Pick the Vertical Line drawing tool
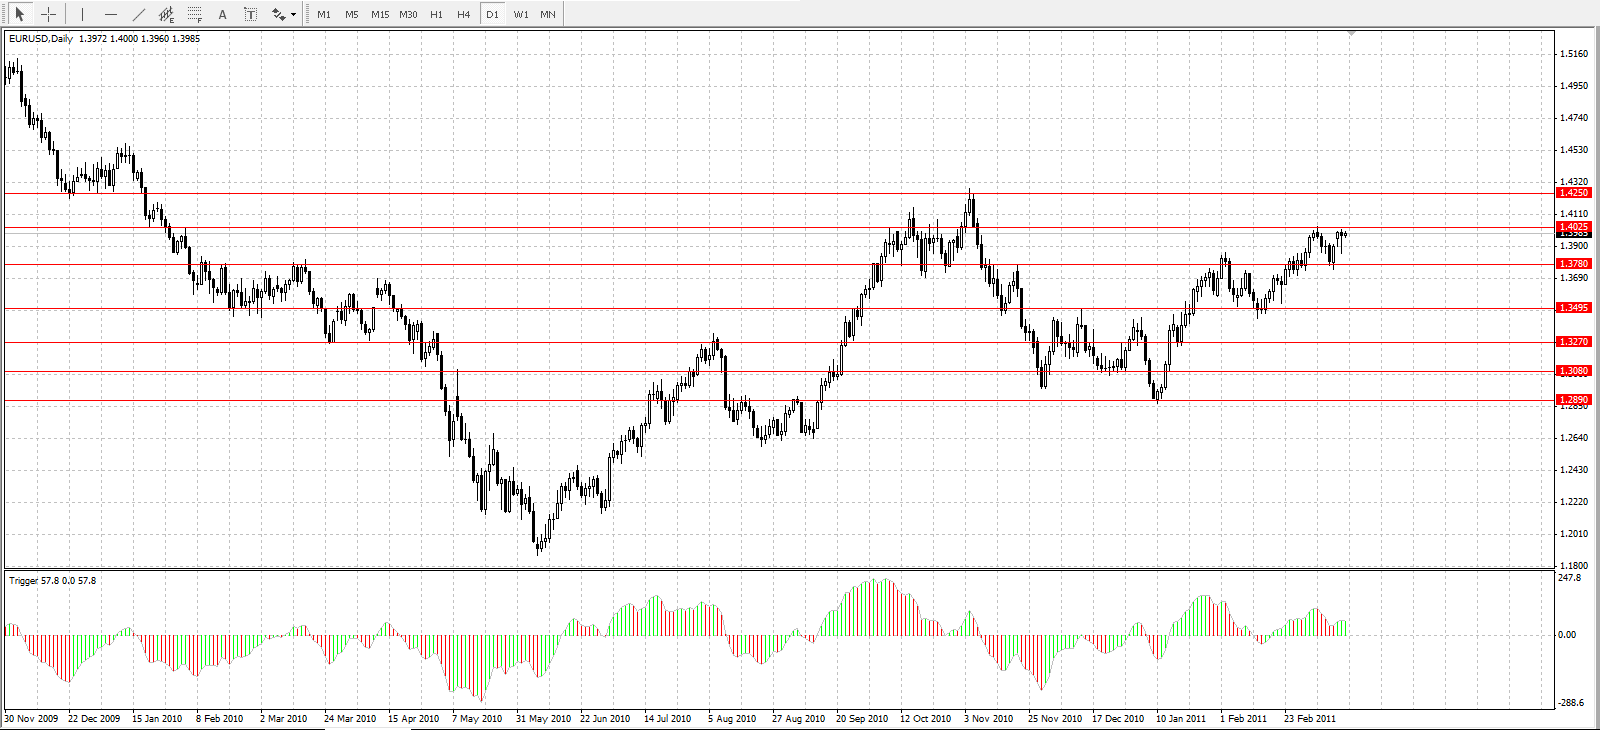The width and height of the screenshot is (1600, 730). tap(82, 14)
